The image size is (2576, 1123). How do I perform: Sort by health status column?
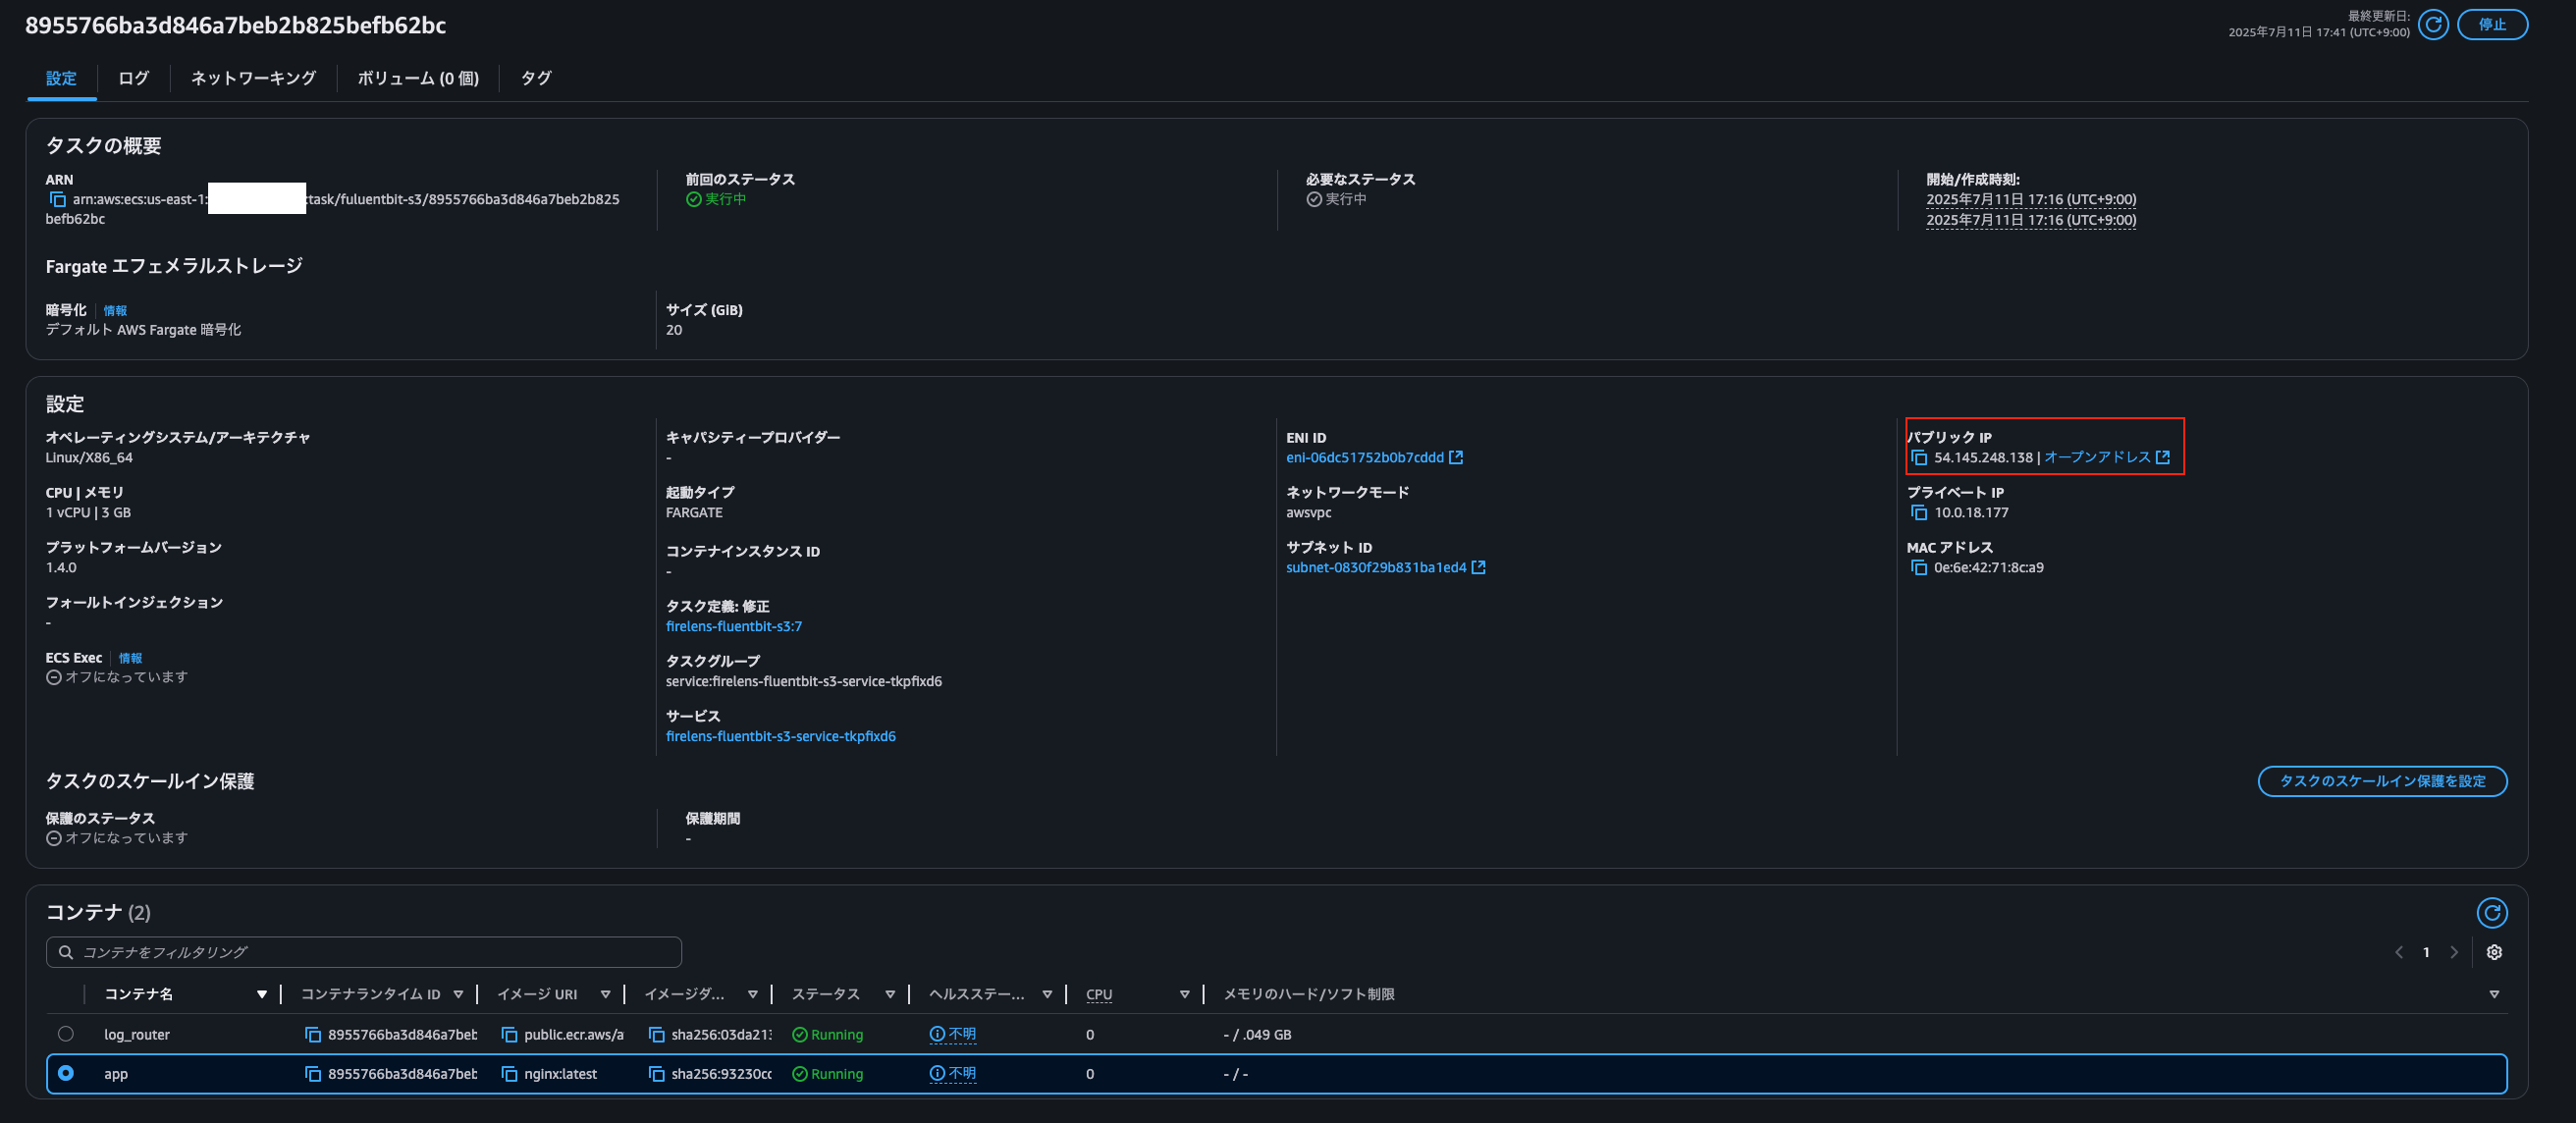pyautogui.click(x=1047, y=994)
